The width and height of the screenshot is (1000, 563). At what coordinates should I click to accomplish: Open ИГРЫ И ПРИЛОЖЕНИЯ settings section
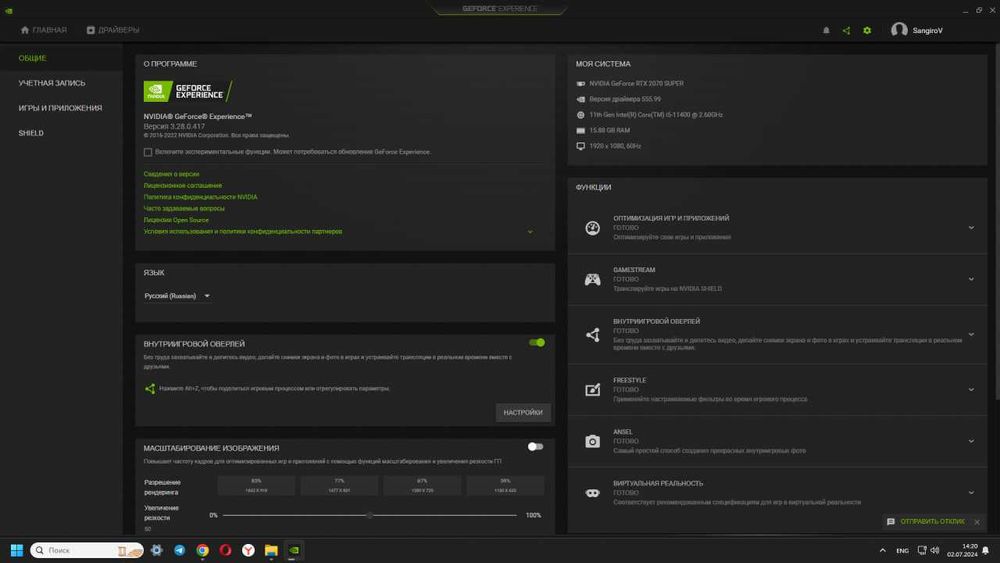click(60, 108)
